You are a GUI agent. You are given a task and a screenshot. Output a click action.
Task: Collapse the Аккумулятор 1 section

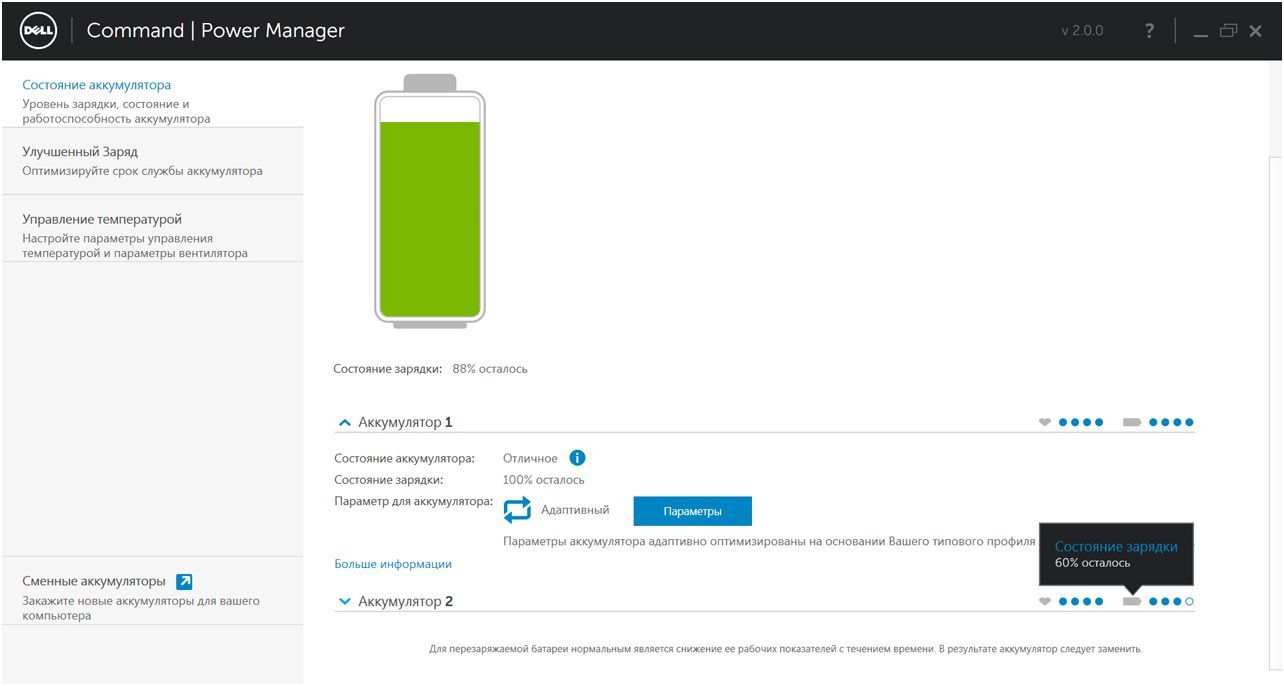(x=344, y=421)
